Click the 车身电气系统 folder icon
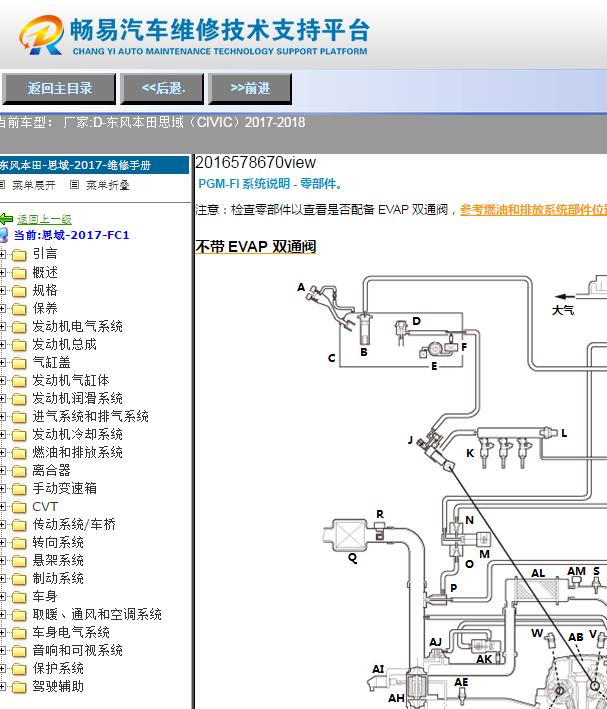The width and height of the screenshot is (607, 709). click(19, 633)
